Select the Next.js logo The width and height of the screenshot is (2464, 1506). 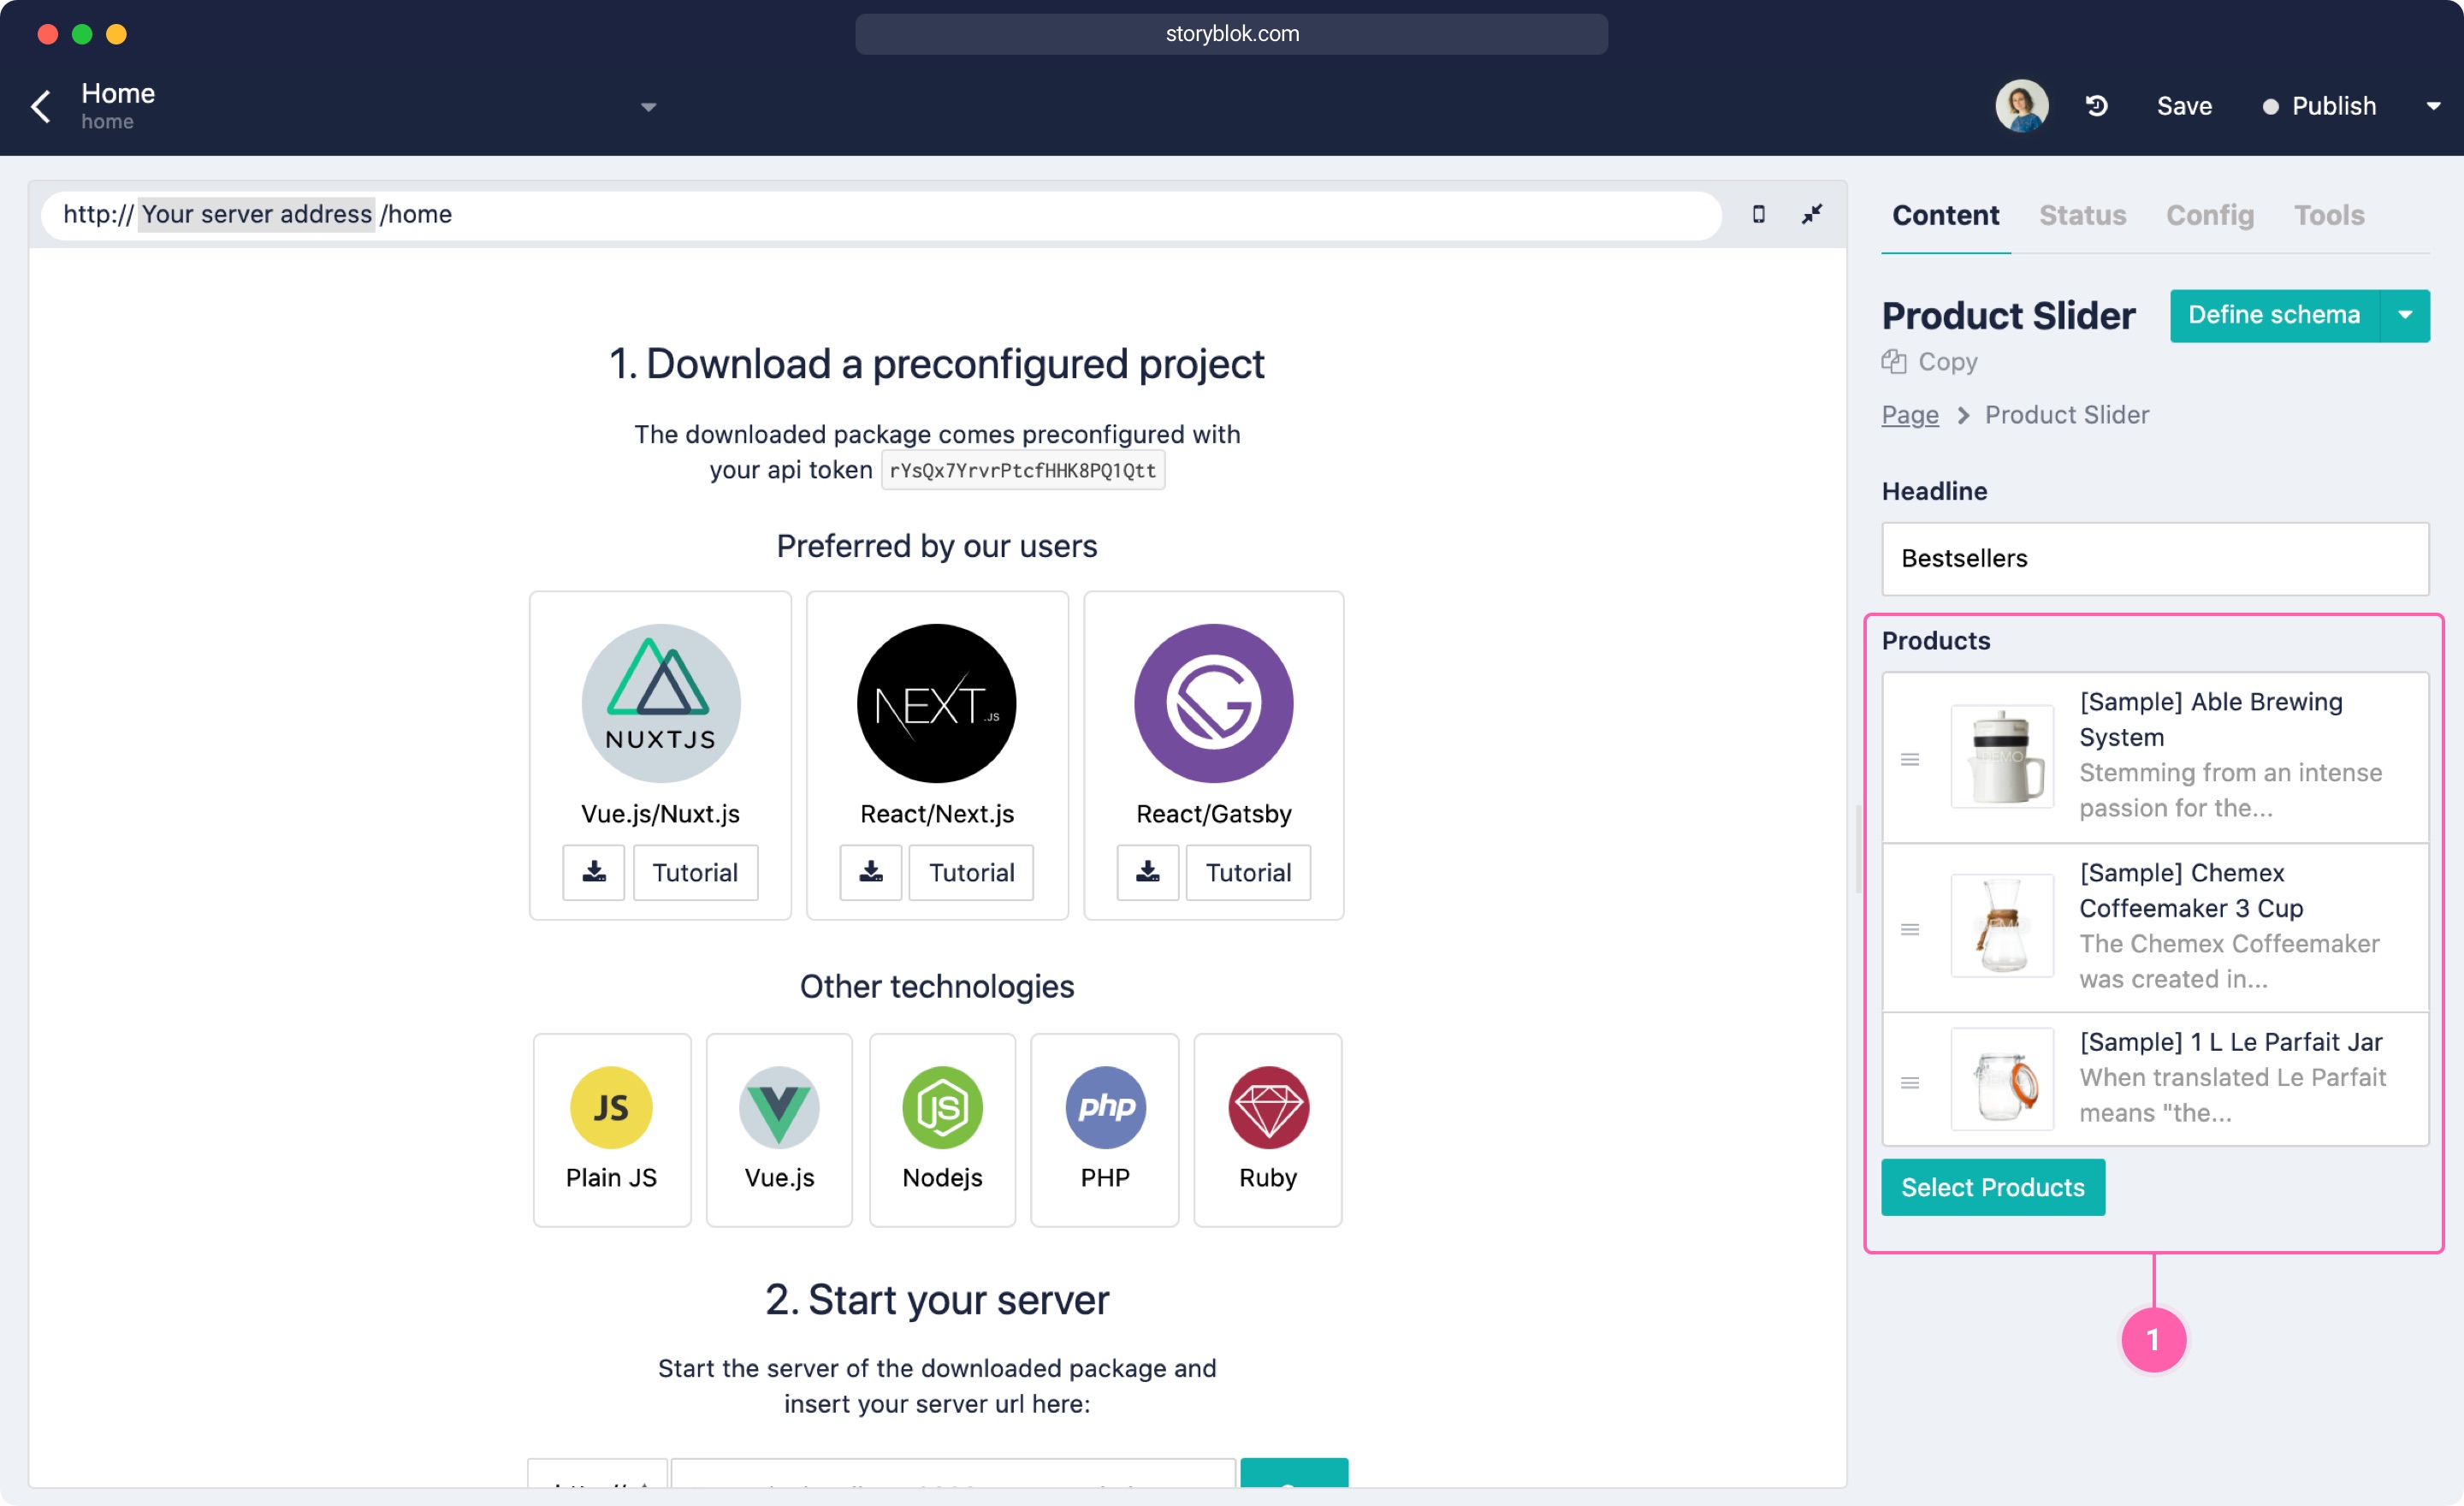pyautogui.click(x=936, y=703)
